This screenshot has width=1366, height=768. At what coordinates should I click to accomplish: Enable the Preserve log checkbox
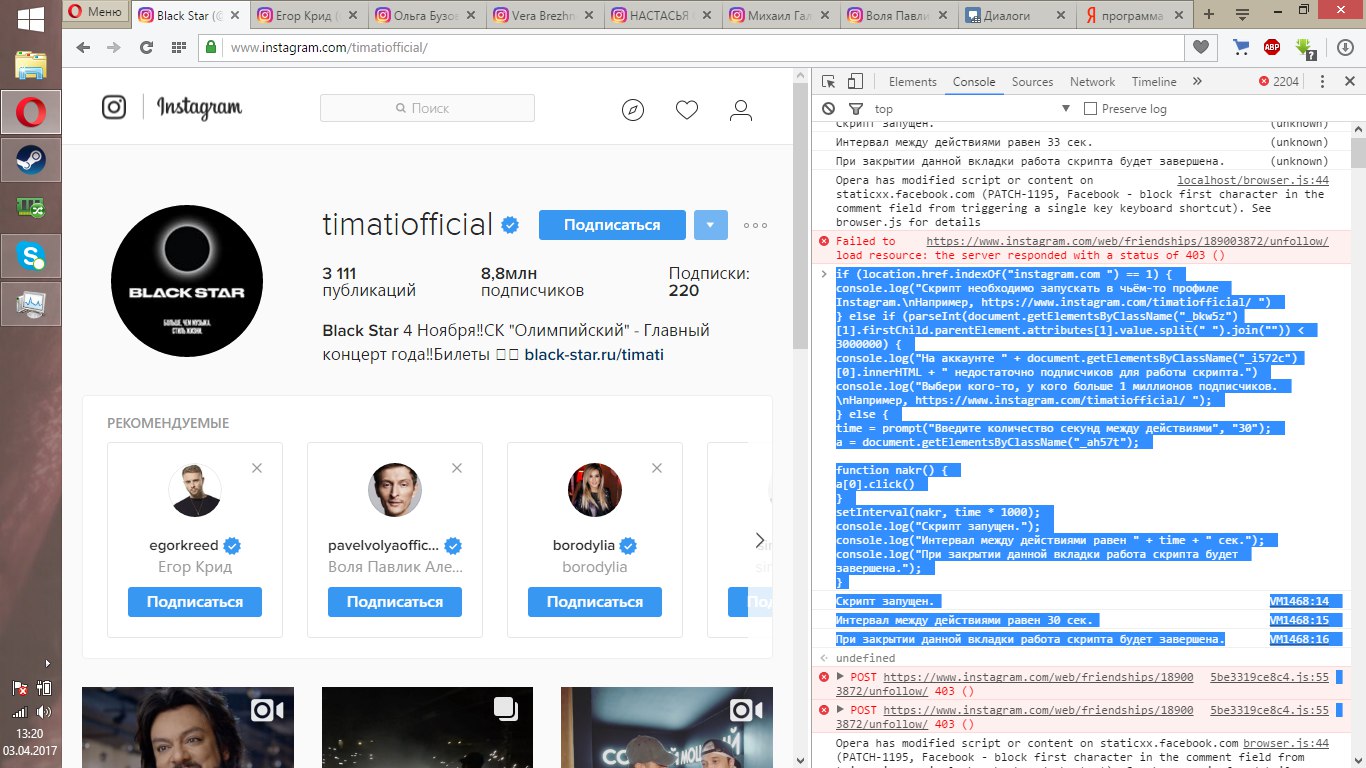click(x=1091, y=109)
